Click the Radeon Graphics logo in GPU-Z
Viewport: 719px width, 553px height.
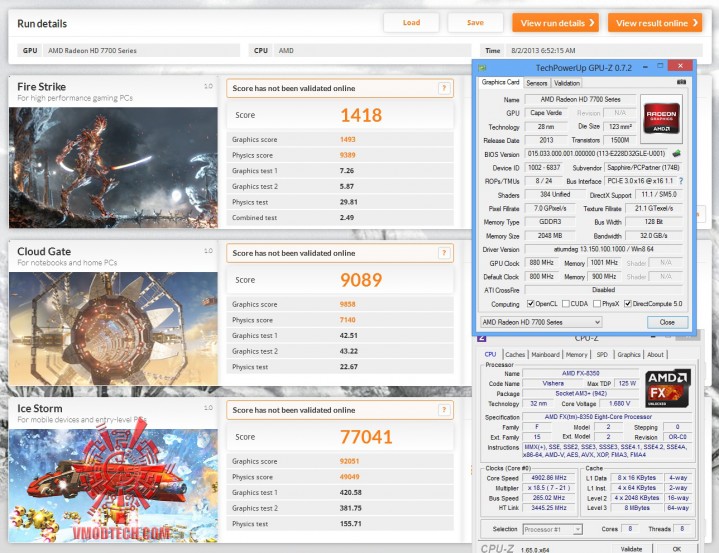[661, 118]
